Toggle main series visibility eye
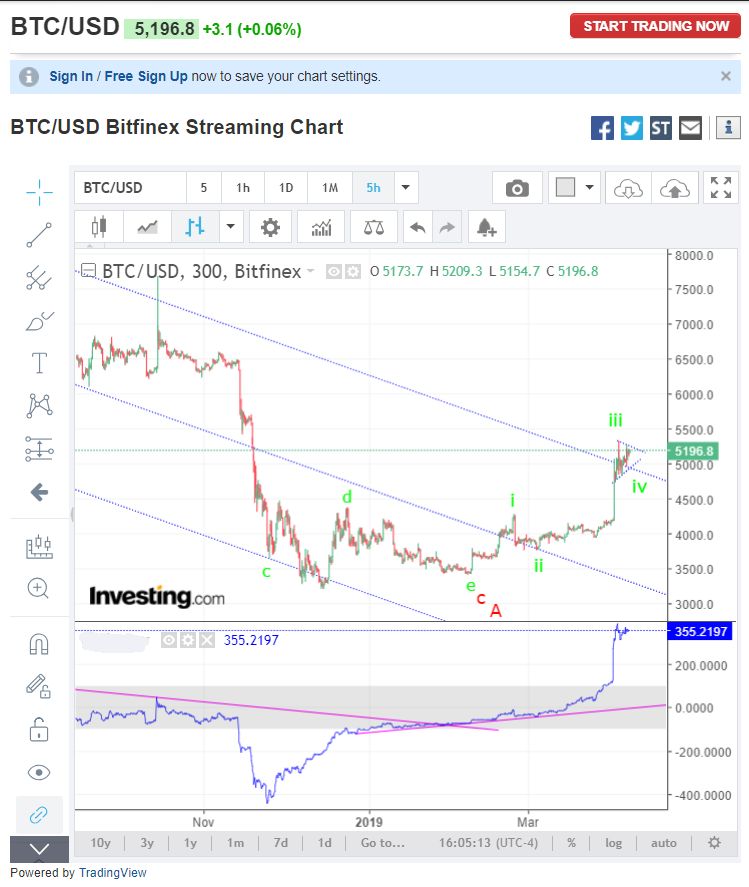 click(x=334, y=272)
